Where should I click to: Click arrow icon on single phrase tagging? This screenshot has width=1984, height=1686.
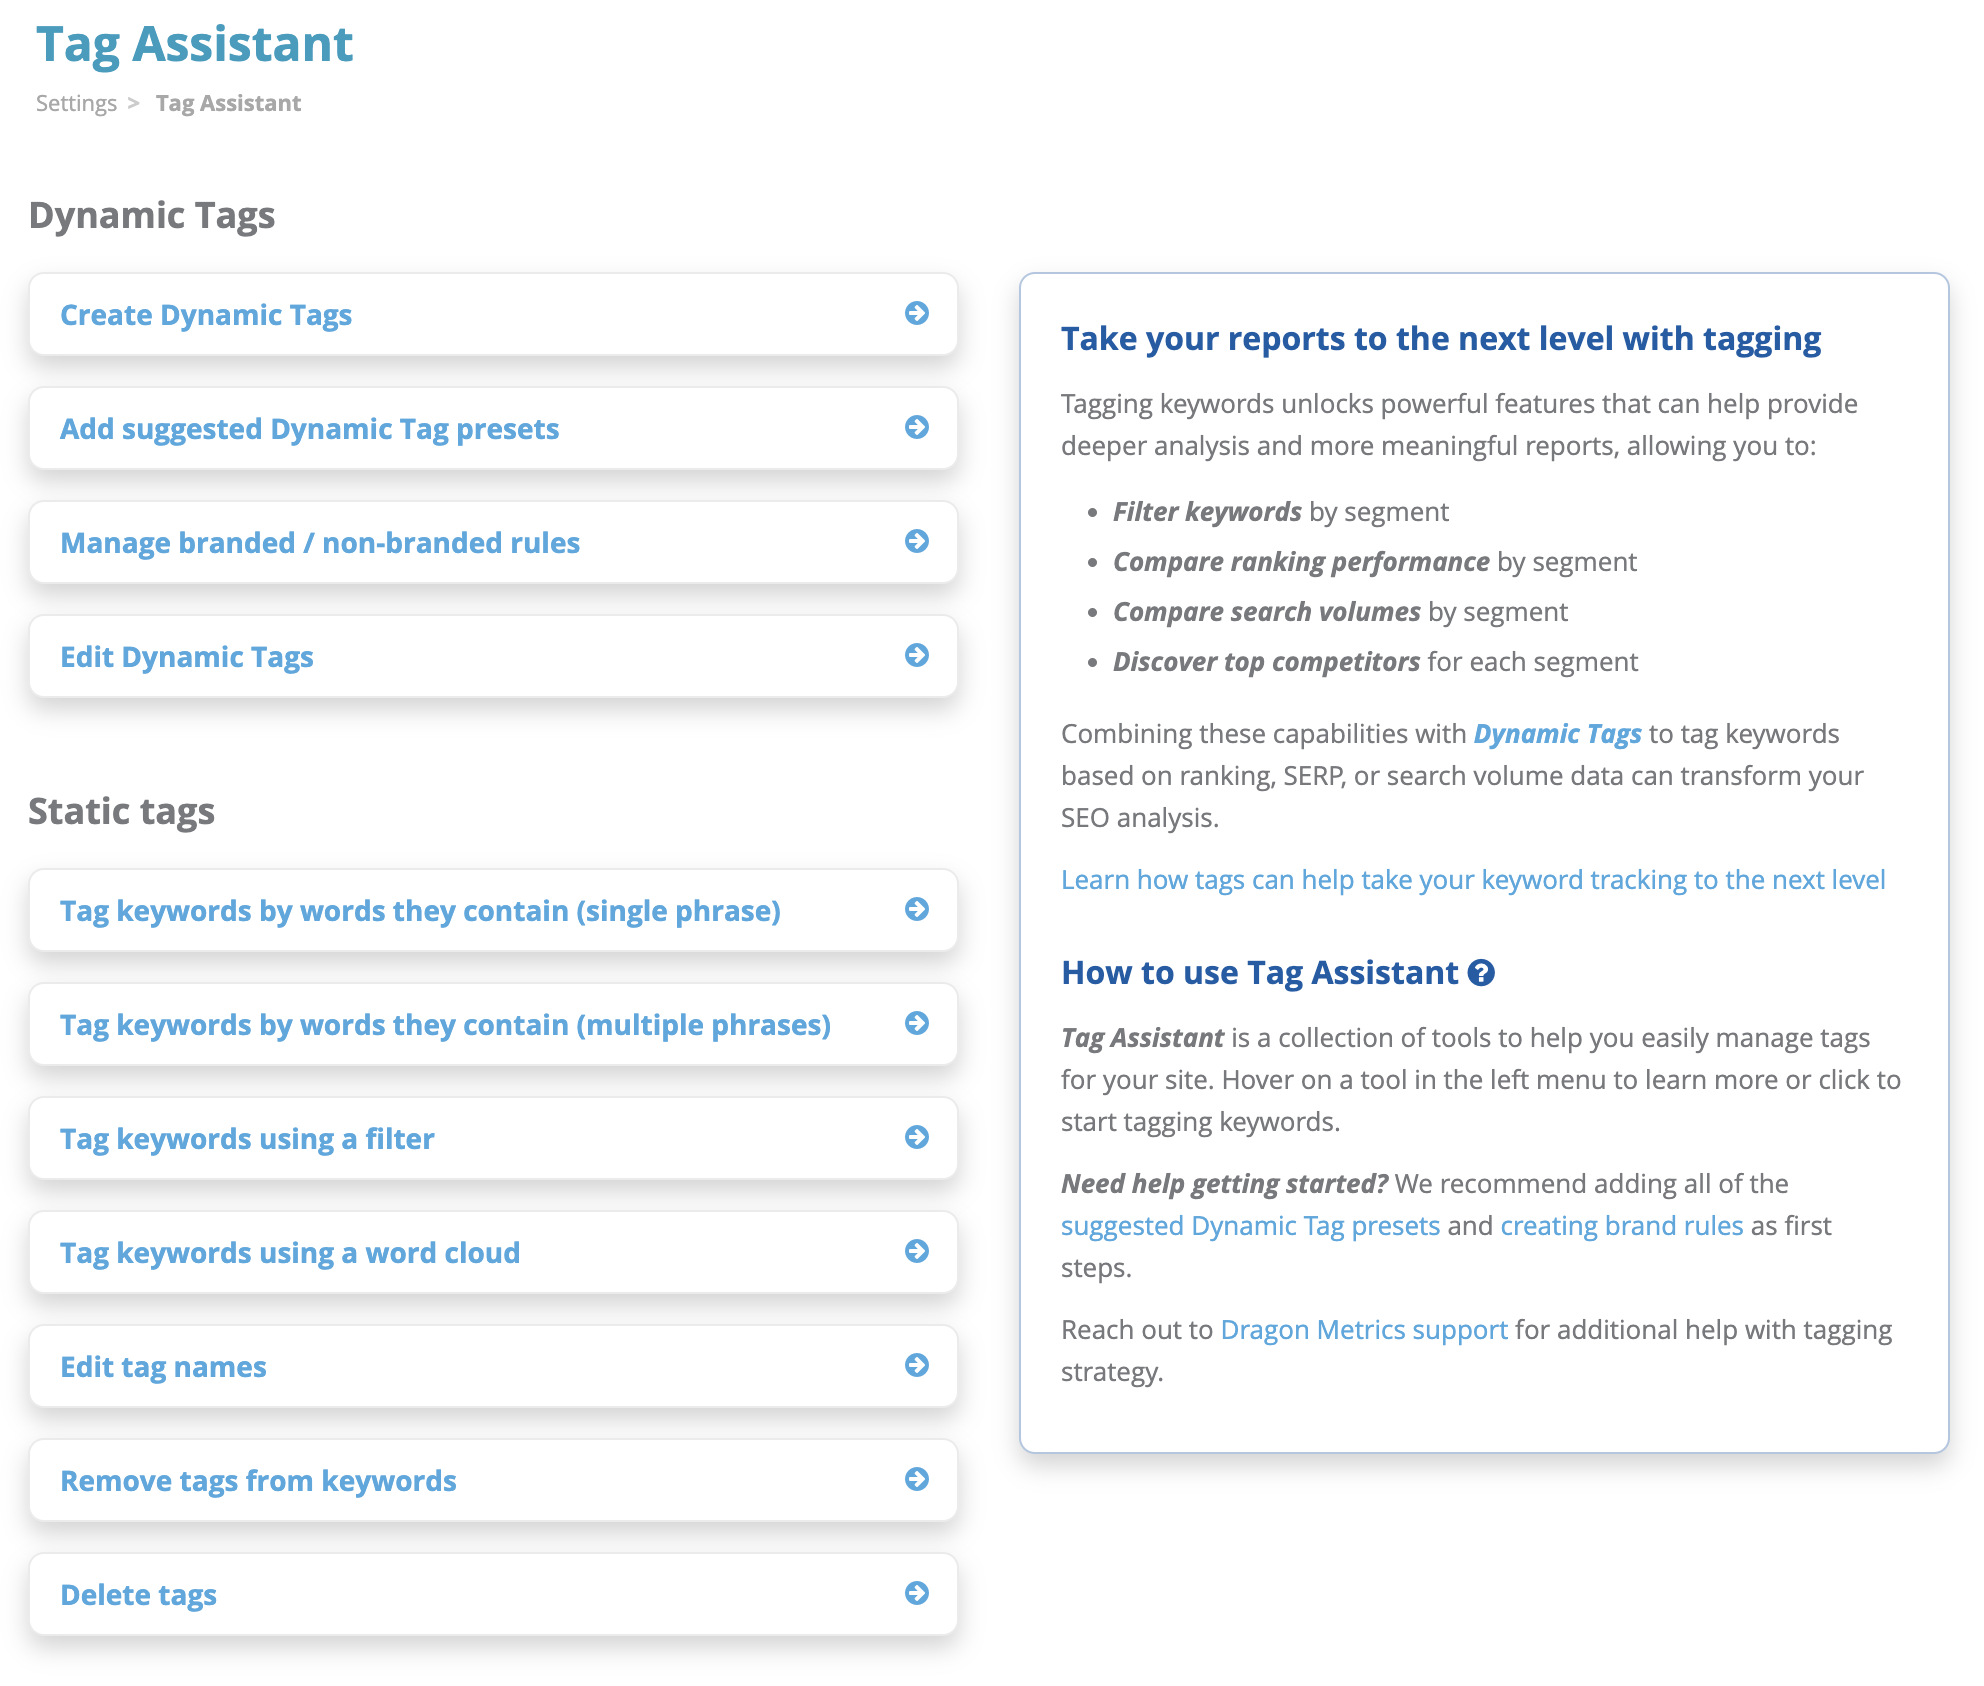(916, 909)
